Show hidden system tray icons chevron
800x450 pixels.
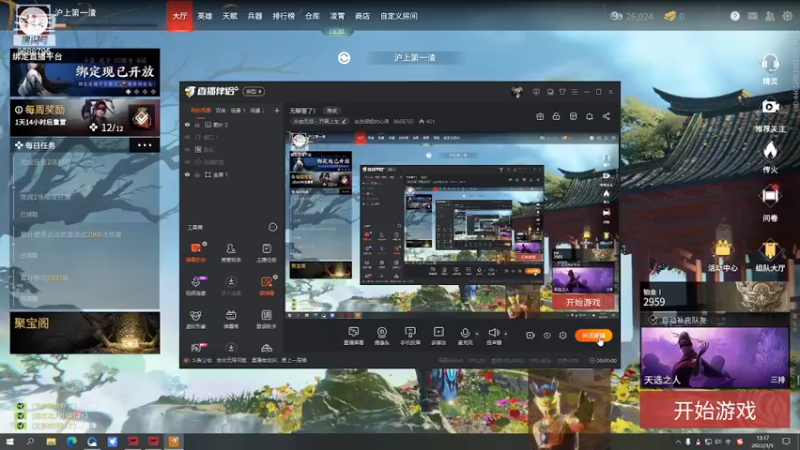[x=678, y=441]
